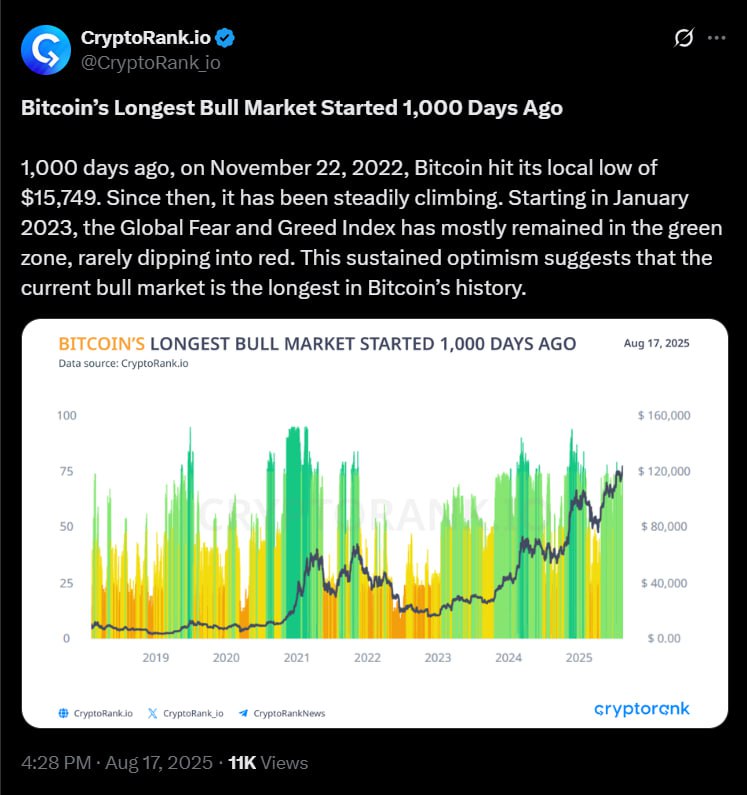Screen dimensions: 747x795
Task: Open the 4:28 PM Aug 17, 2025 timestamp
Action: pyautogui.click(x=117, y=763)
